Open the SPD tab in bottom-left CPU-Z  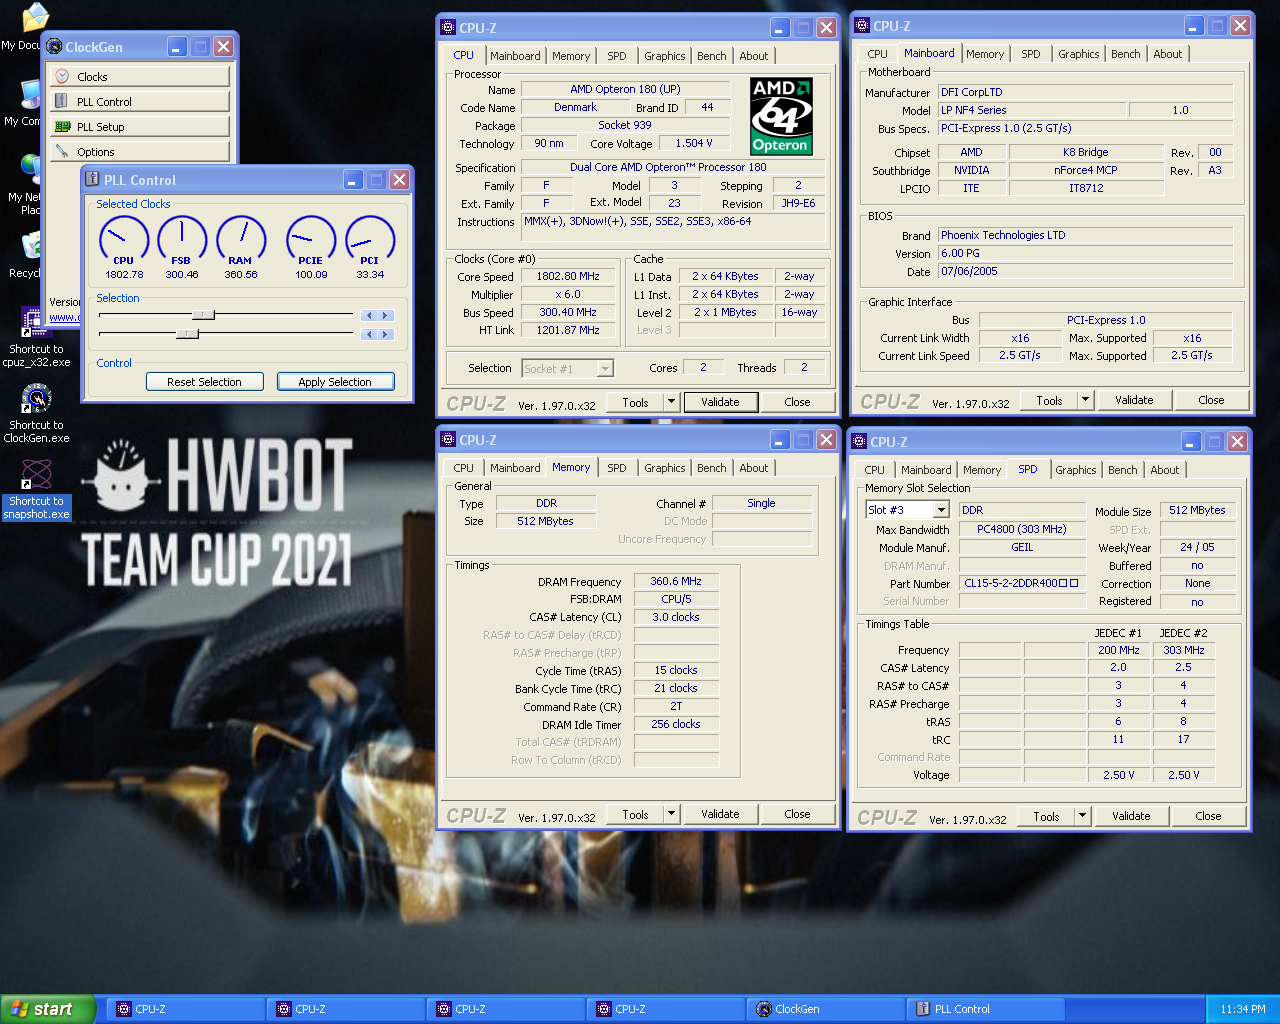pos(617,468)
